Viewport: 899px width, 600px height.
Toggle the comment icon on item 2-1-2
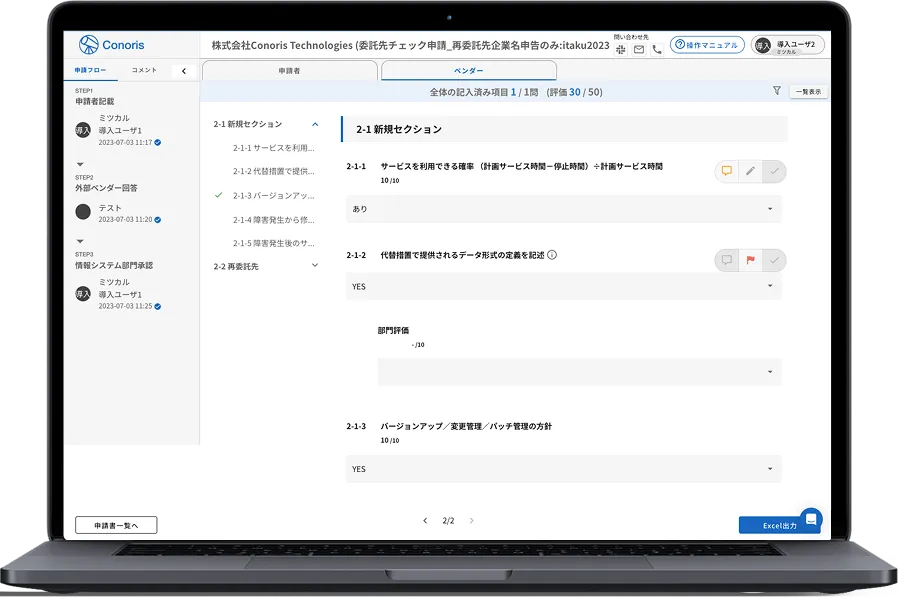[727, 259]
